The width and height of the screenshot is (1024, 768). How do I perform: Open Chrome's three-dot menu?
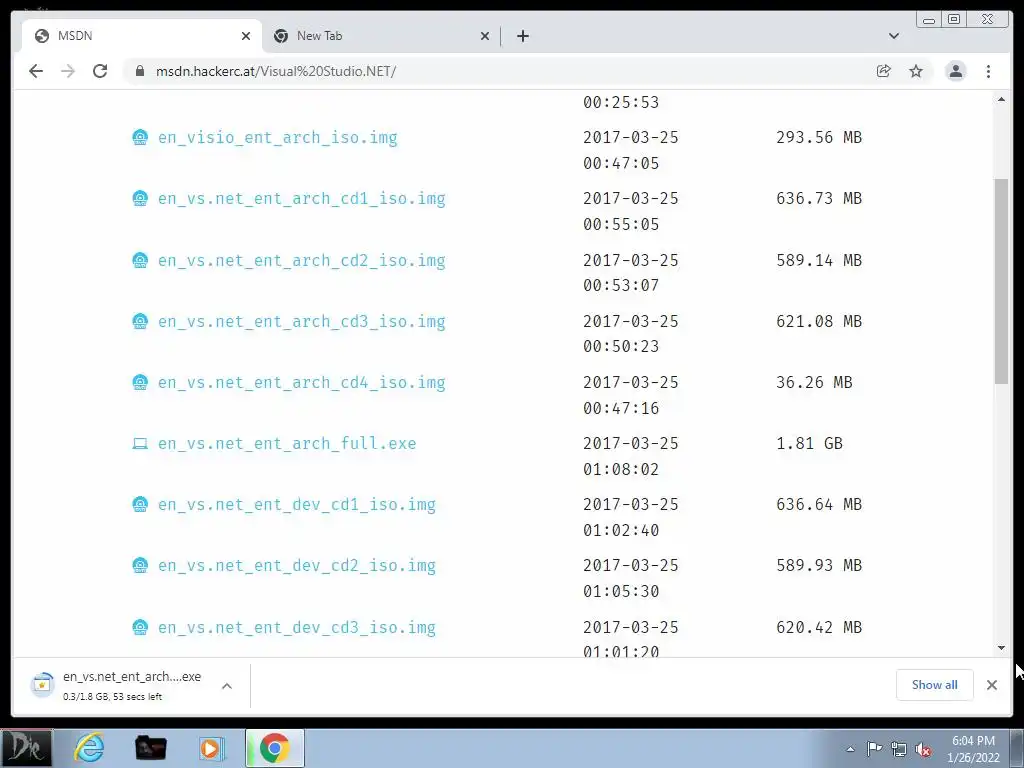click(989, 71)
